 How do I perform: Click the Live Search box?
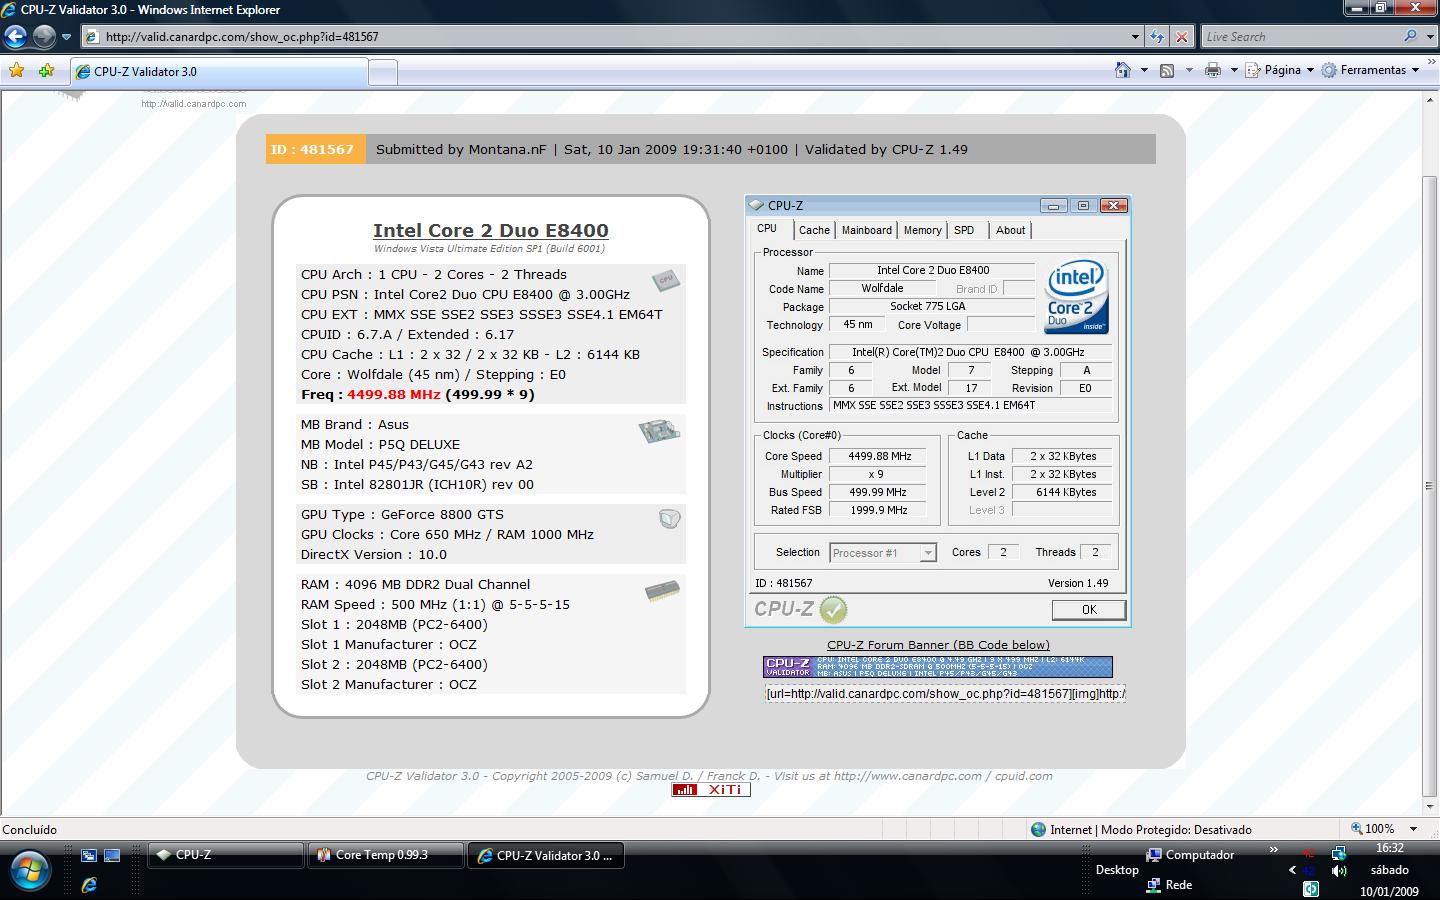tap(1300, 37)
